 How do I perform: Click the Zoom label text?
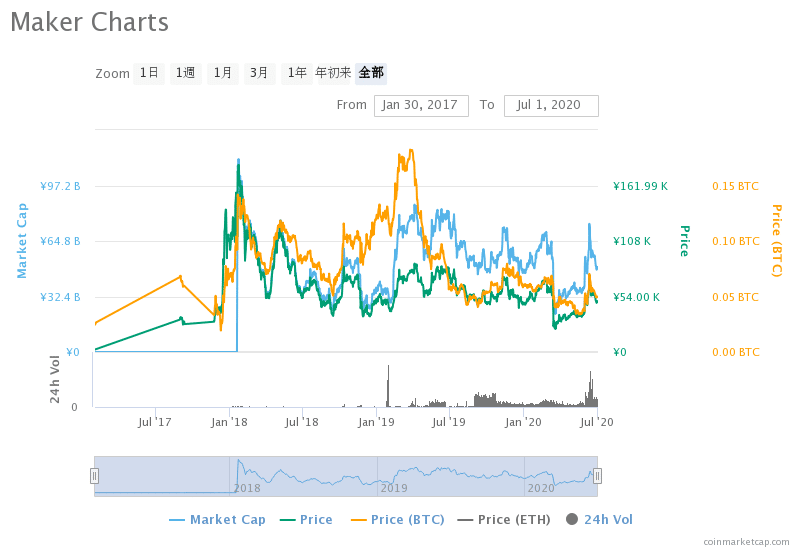(x=112, y=74)
